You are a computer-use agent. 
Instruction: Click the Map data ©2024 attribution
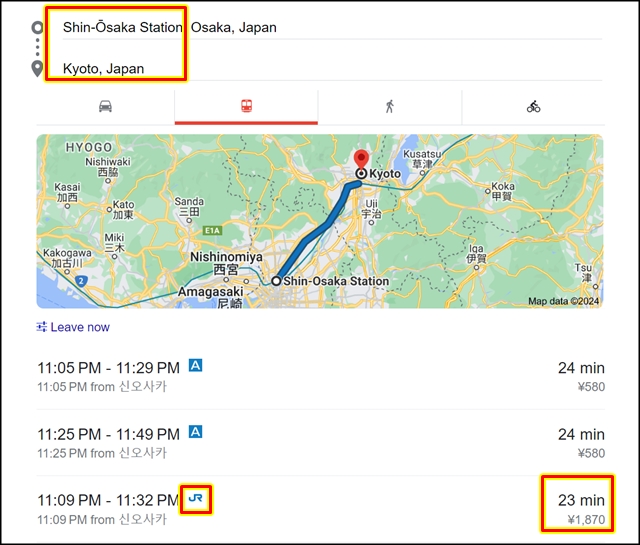[564, 301]
